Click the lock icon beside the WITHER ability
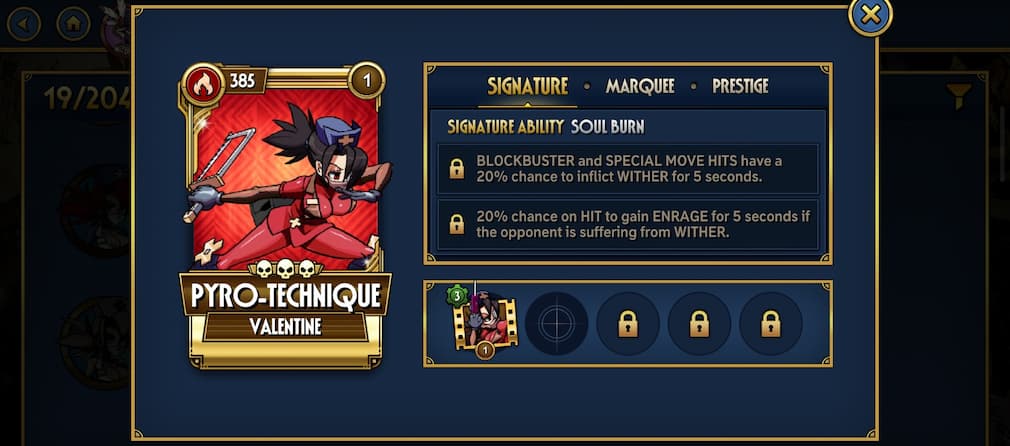This screenshot has height=446, width=1010. (x=457, y=169)
